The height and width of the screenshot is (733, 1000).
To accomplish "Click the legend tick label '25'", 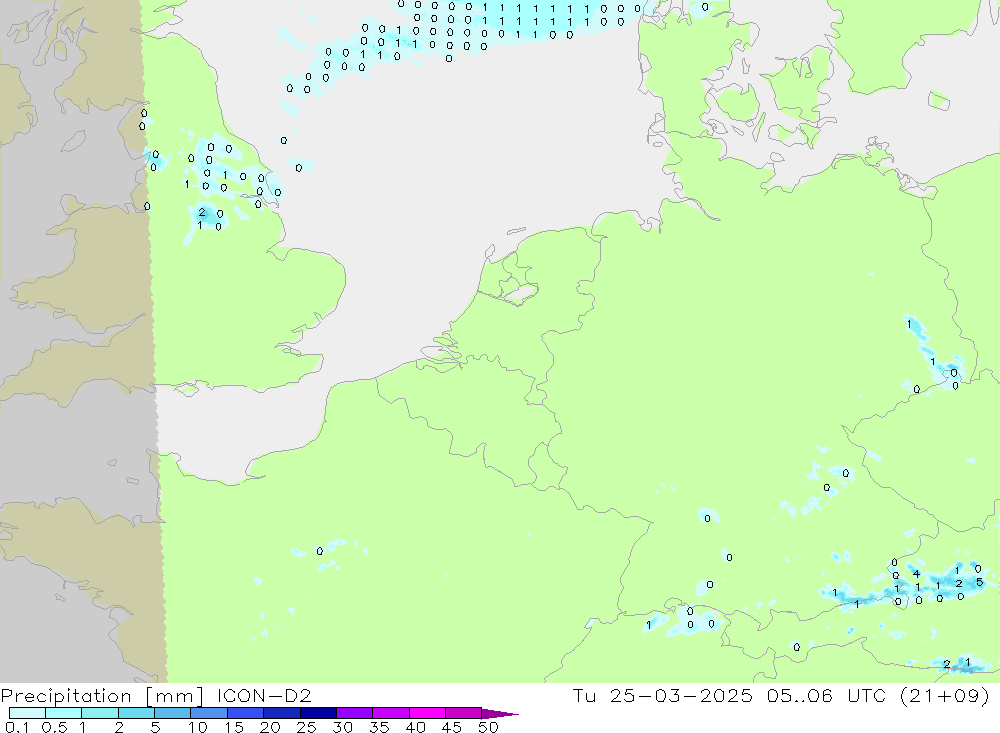I will tap(306, 727).
